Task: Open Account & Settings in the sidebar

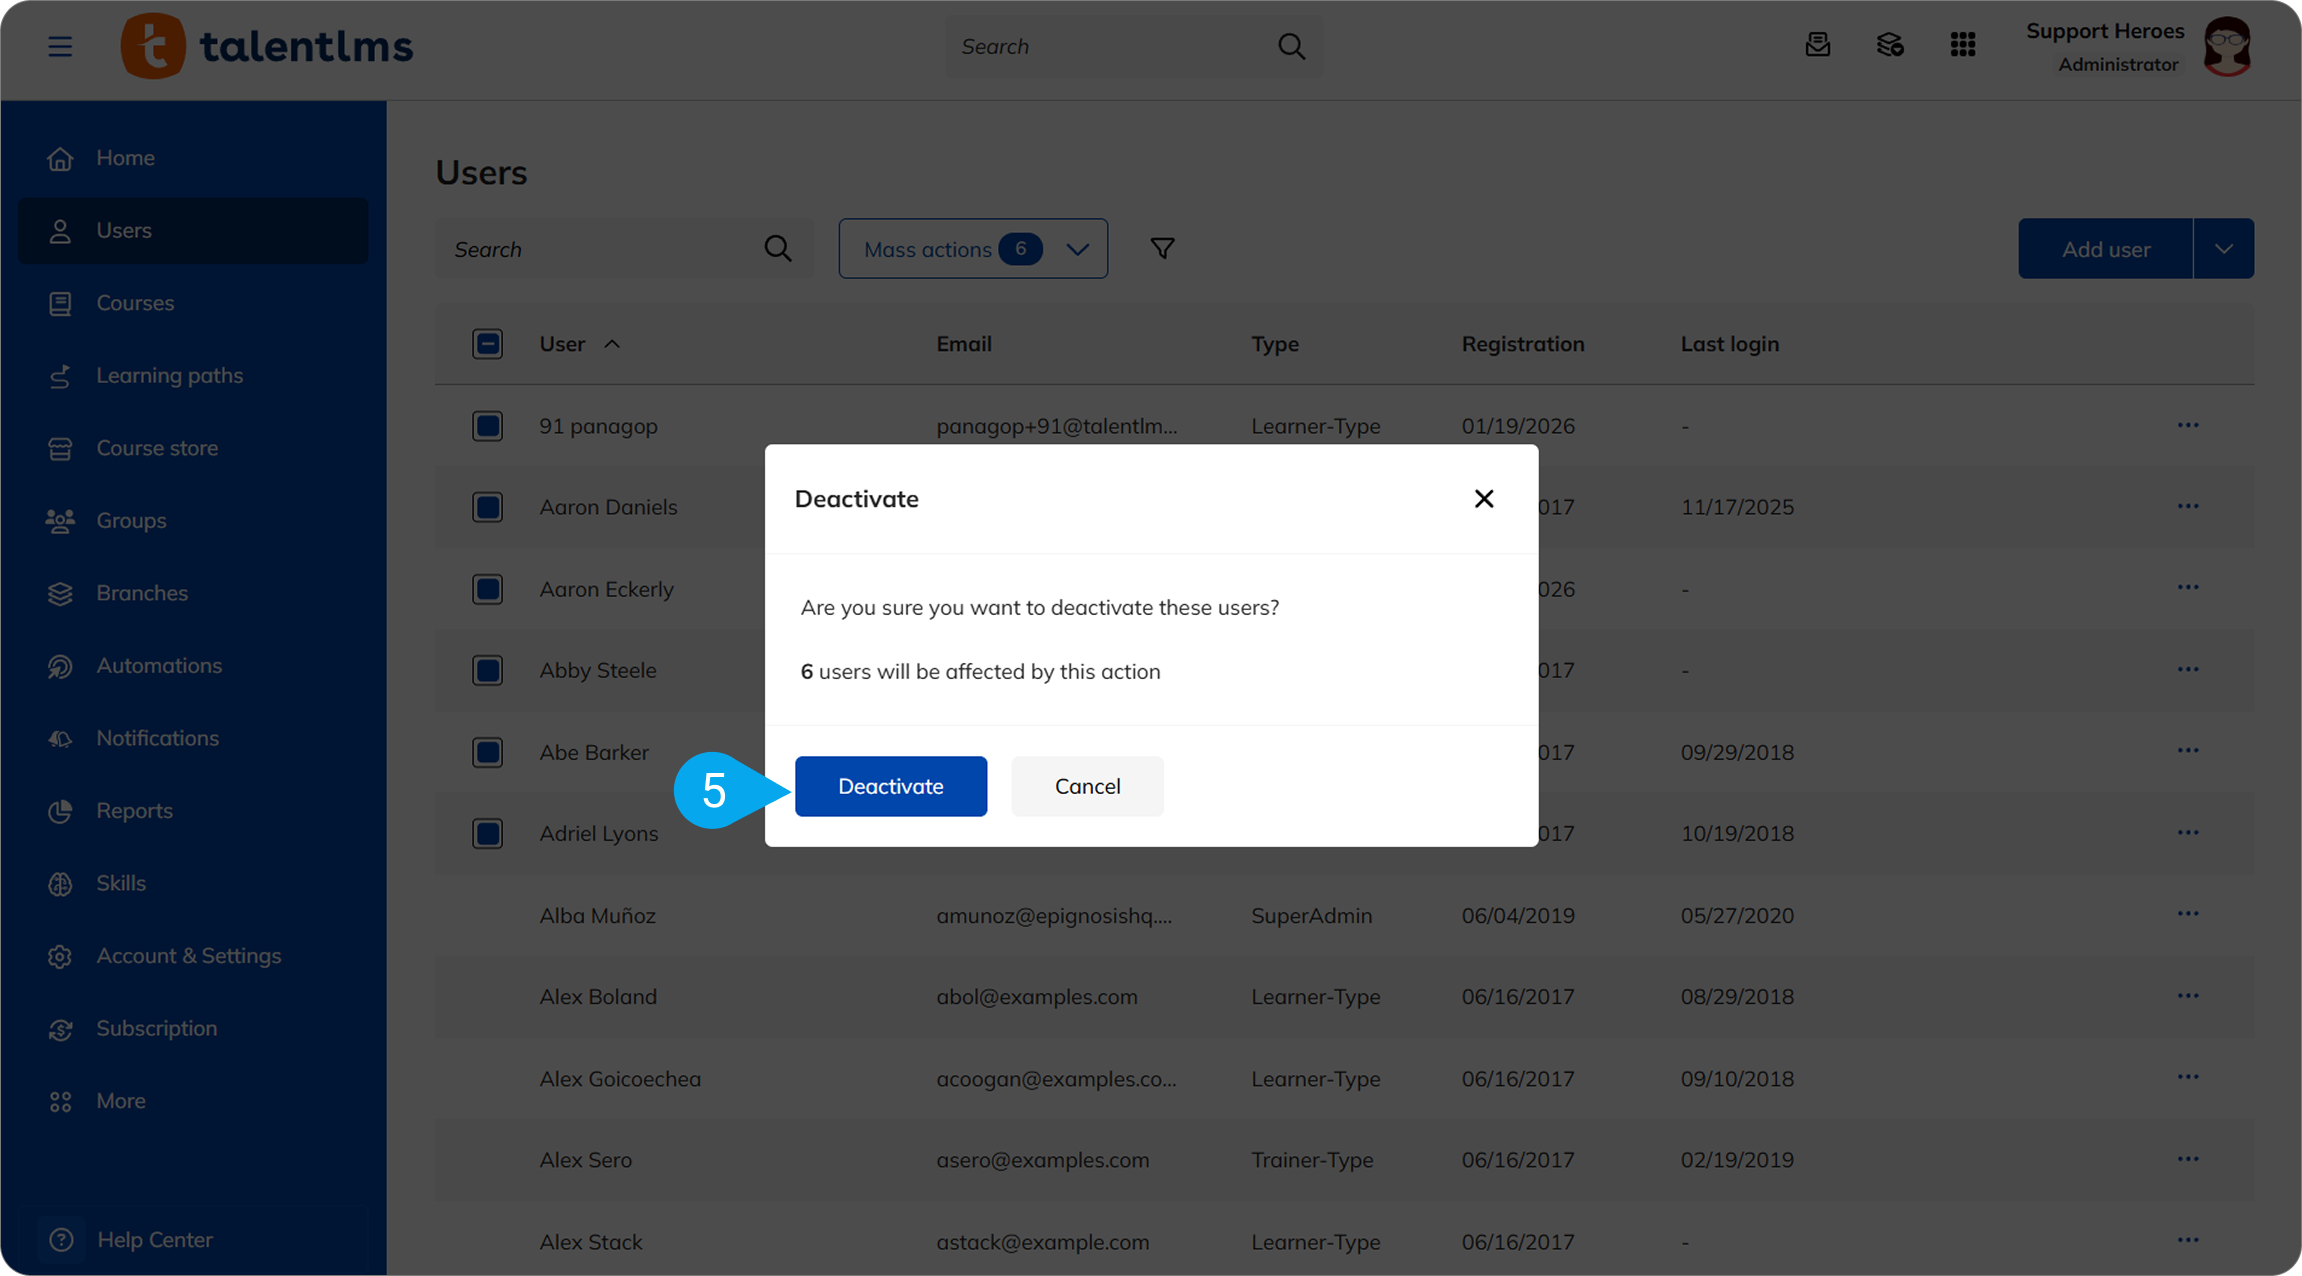Action: click(x=193, y=956)
